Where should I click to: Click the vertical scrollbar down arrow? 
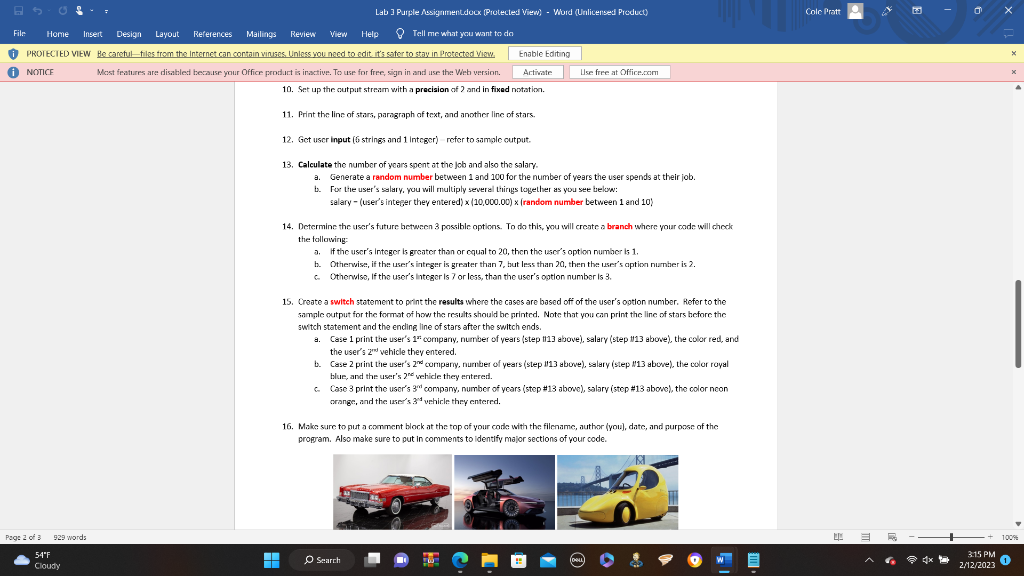1018,524
